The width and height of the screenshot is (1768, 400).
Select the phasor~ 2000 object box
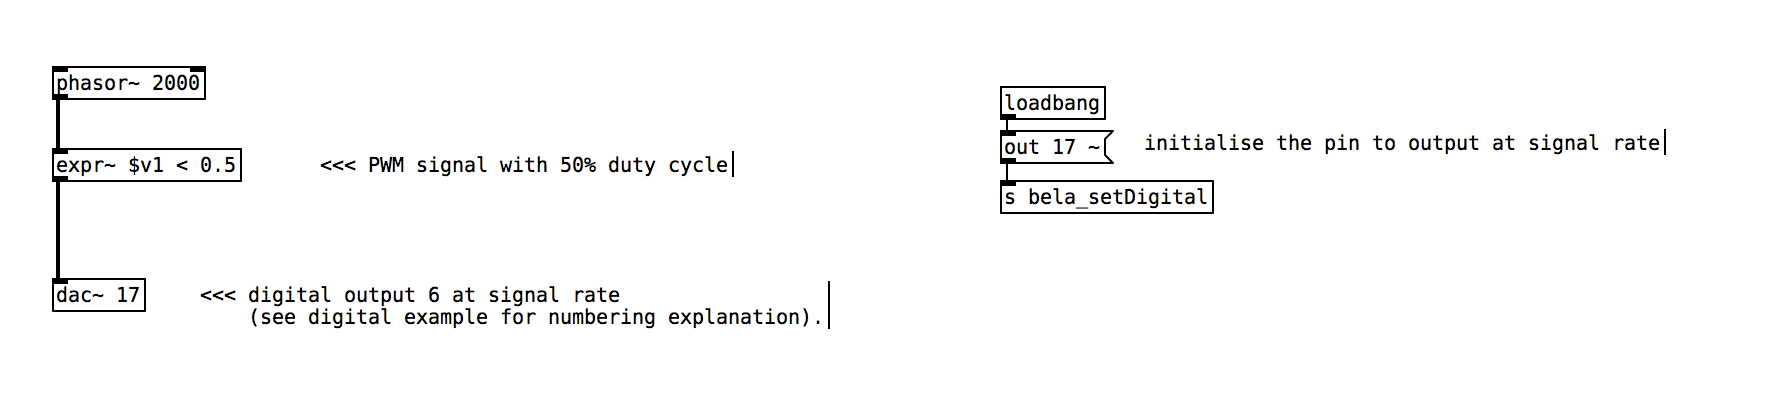click(129, 83)
